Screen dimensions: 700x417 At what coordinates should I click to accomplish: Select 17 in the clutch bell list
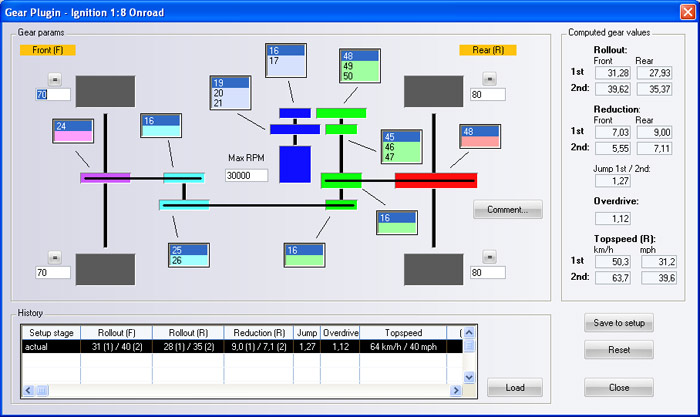click(x=286, y=61)
